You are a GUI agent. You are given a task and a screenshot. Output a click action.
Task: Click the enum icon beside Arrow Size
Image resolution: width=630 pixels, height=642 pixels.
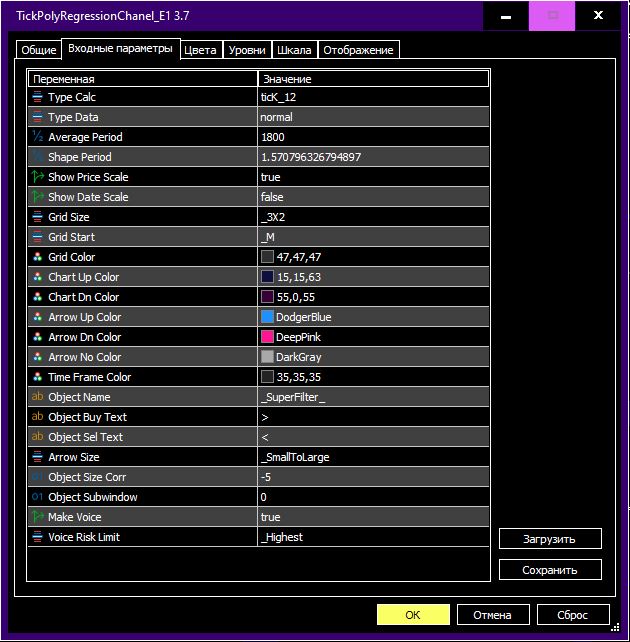(x=37, y=457)
